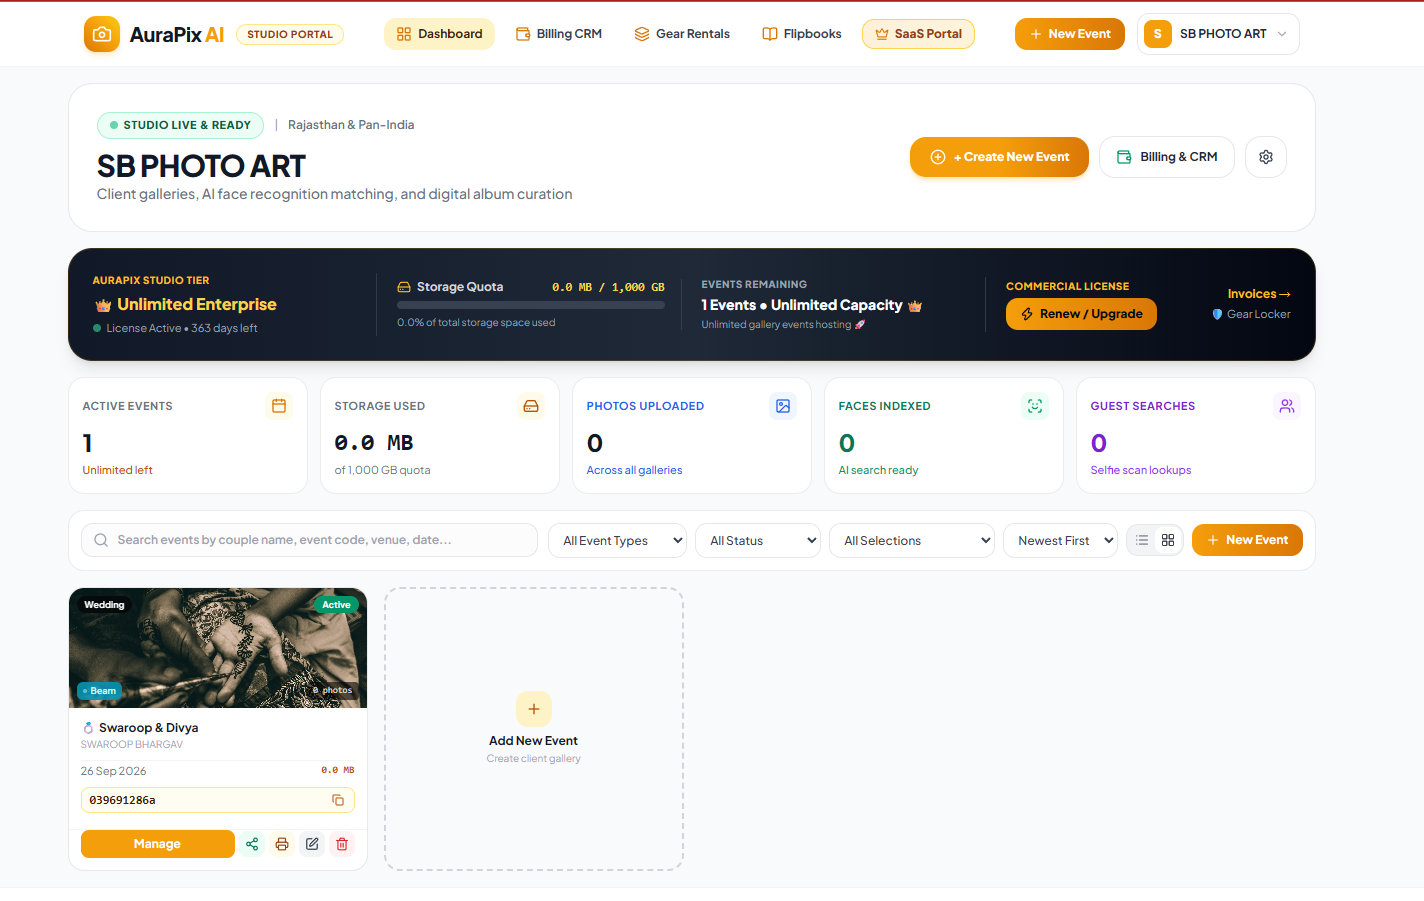
Task: Click the Active status badge on the card
Action: (x=336, y=605)
